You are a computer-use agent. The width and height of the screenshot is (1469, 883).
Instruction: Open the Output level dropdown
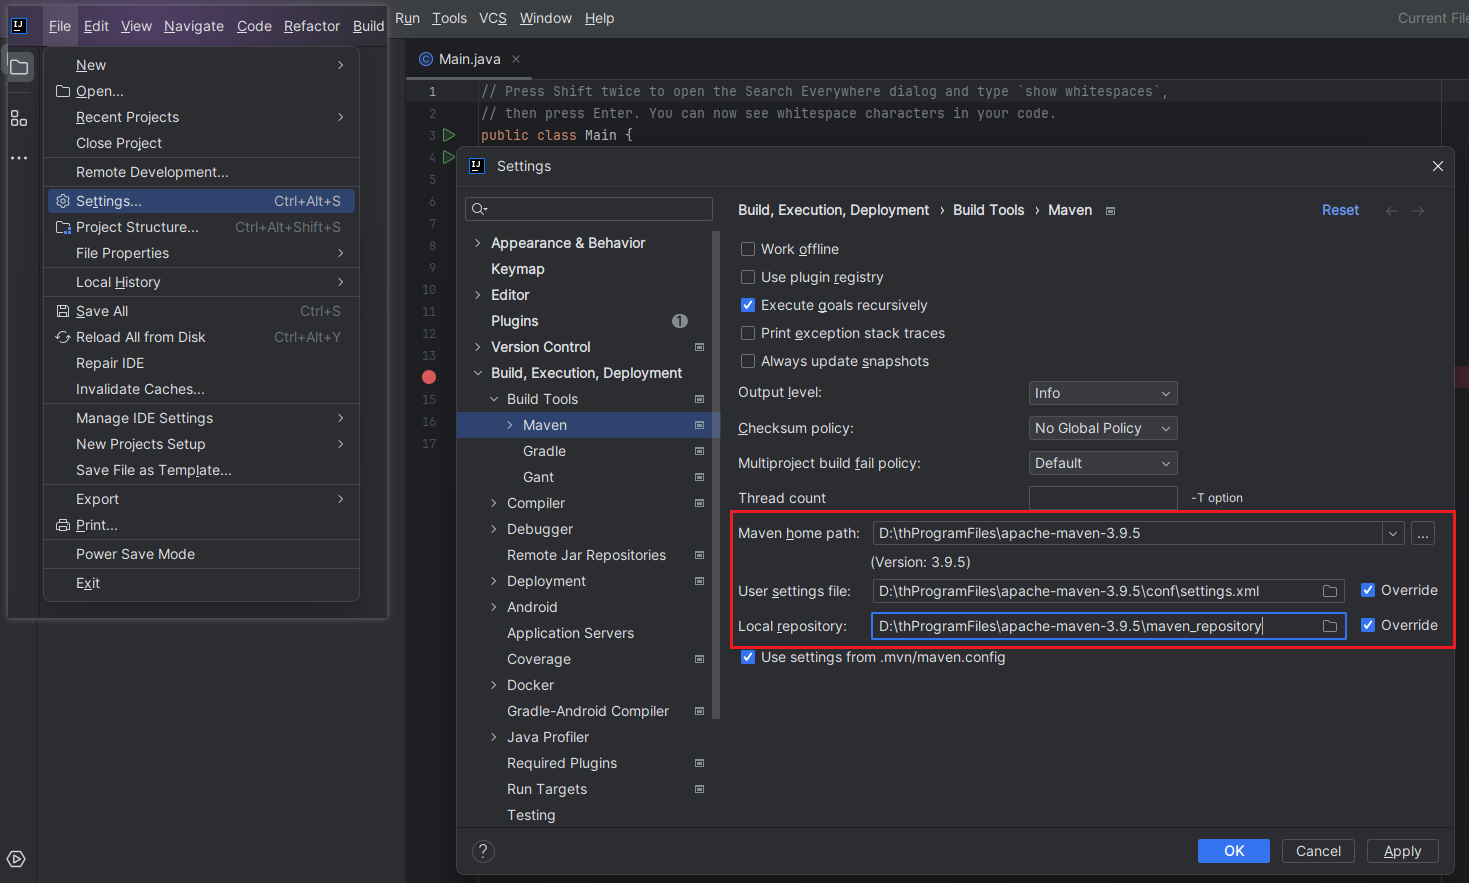(x=1103, y=393)
